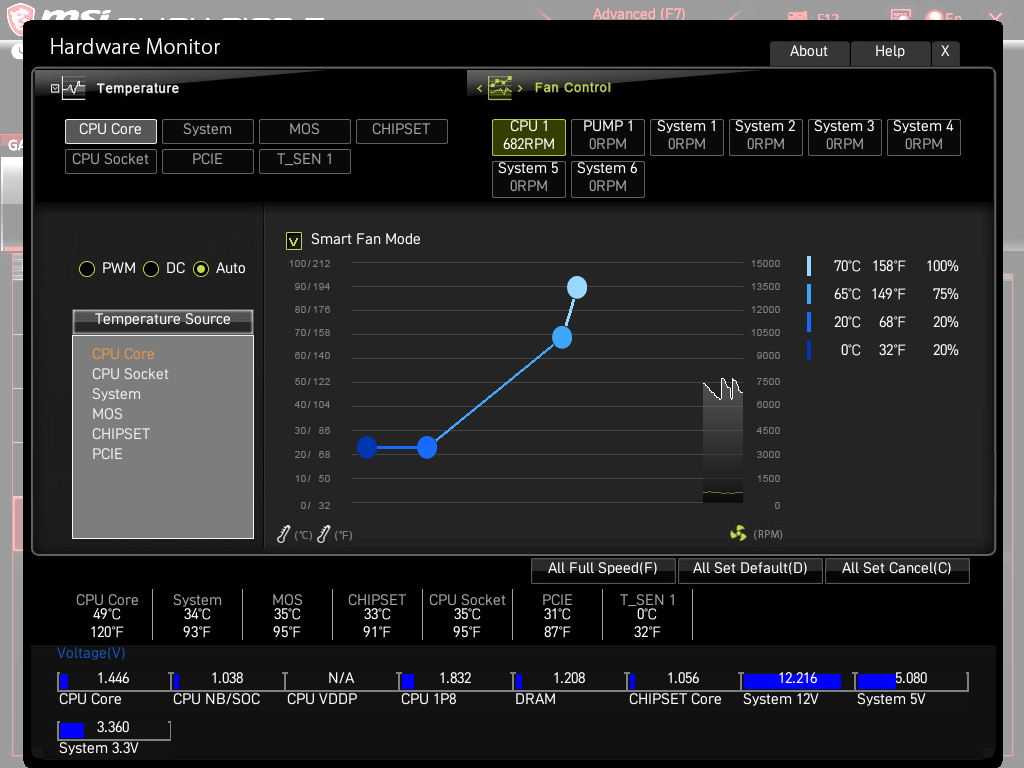The width and height of the screenshot is (1024, 768).
Task: Click the All Set Cancel(C) button
Action: [897, 569]
